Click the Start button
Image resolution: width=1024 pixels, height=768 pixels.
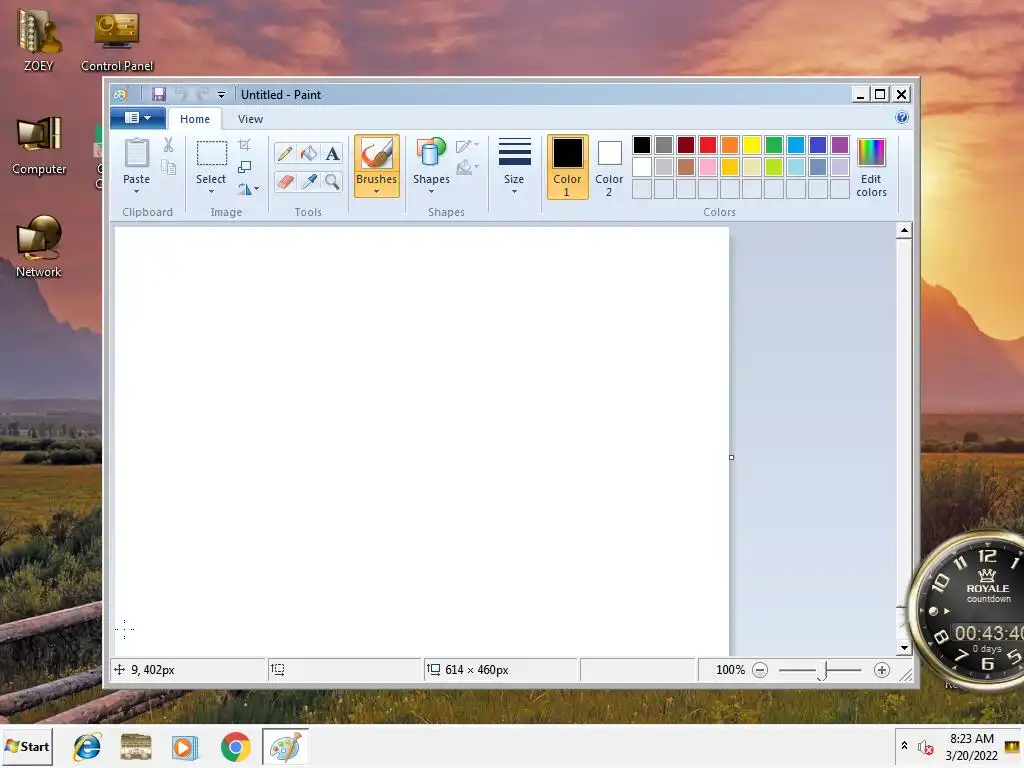[27, 746]
